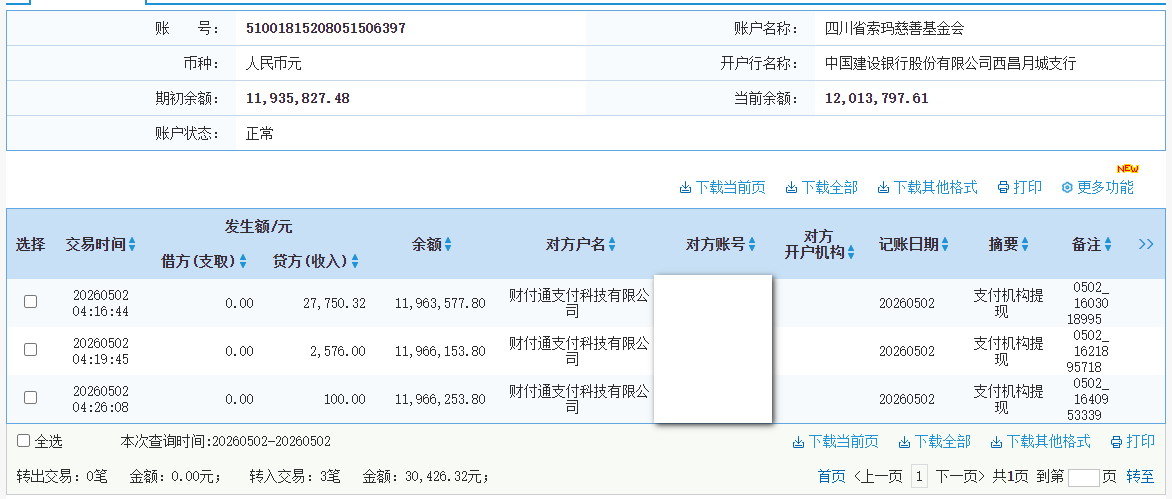Click the balance 11,963,577.80 cell
Screen dimensions: 1172x499
[x=440, y=303]
